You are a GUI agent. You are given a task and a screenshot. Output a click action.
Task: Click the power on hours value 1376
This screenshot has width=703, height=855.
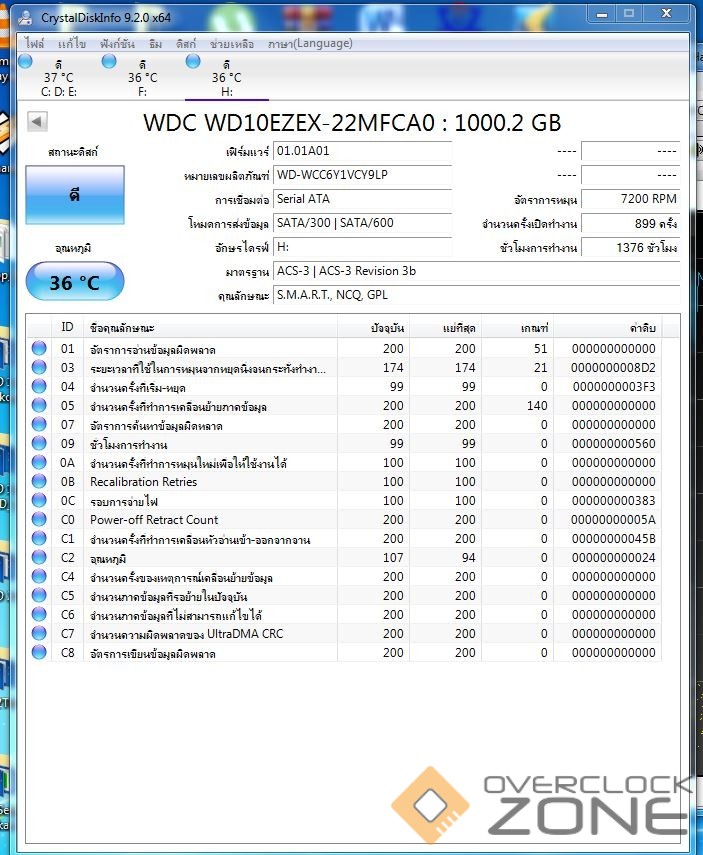click(x=630, y=247)
